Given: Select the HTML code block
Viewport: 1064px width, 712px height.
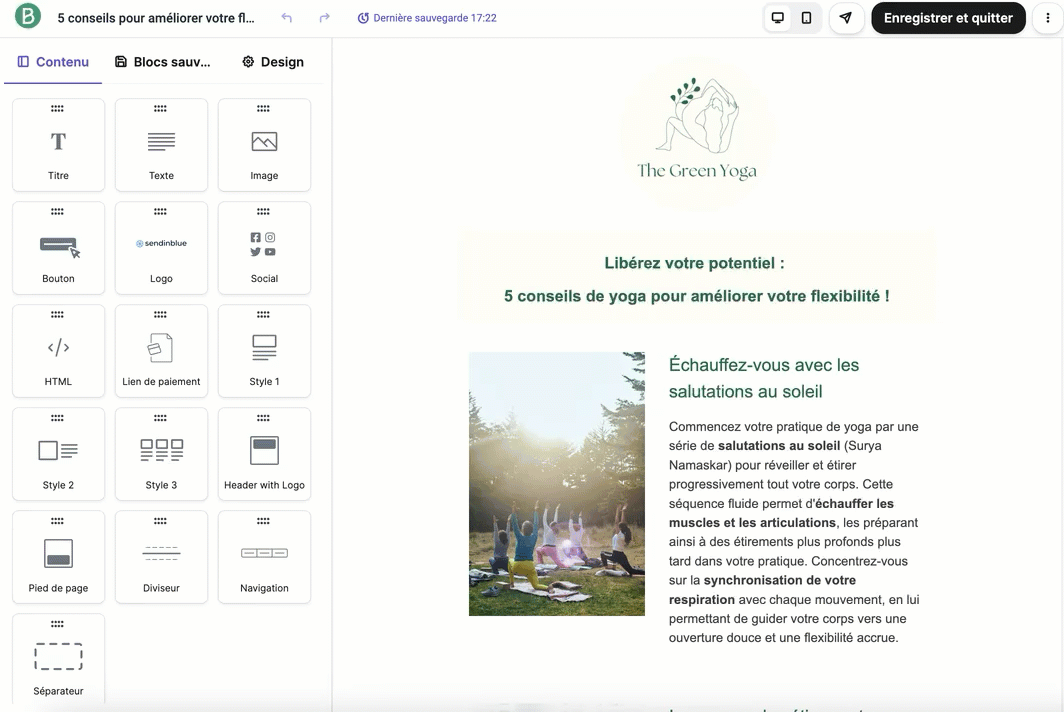Looking at the screenshot, I should click(58, 351).
